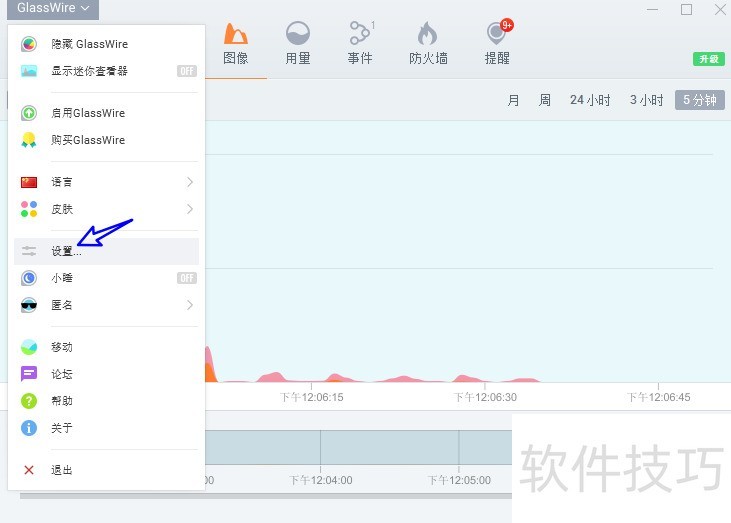Viewport: 731px width, 523px height.
Task: Click the blue 关于 info icon
Action: click(x=29, y=428)
